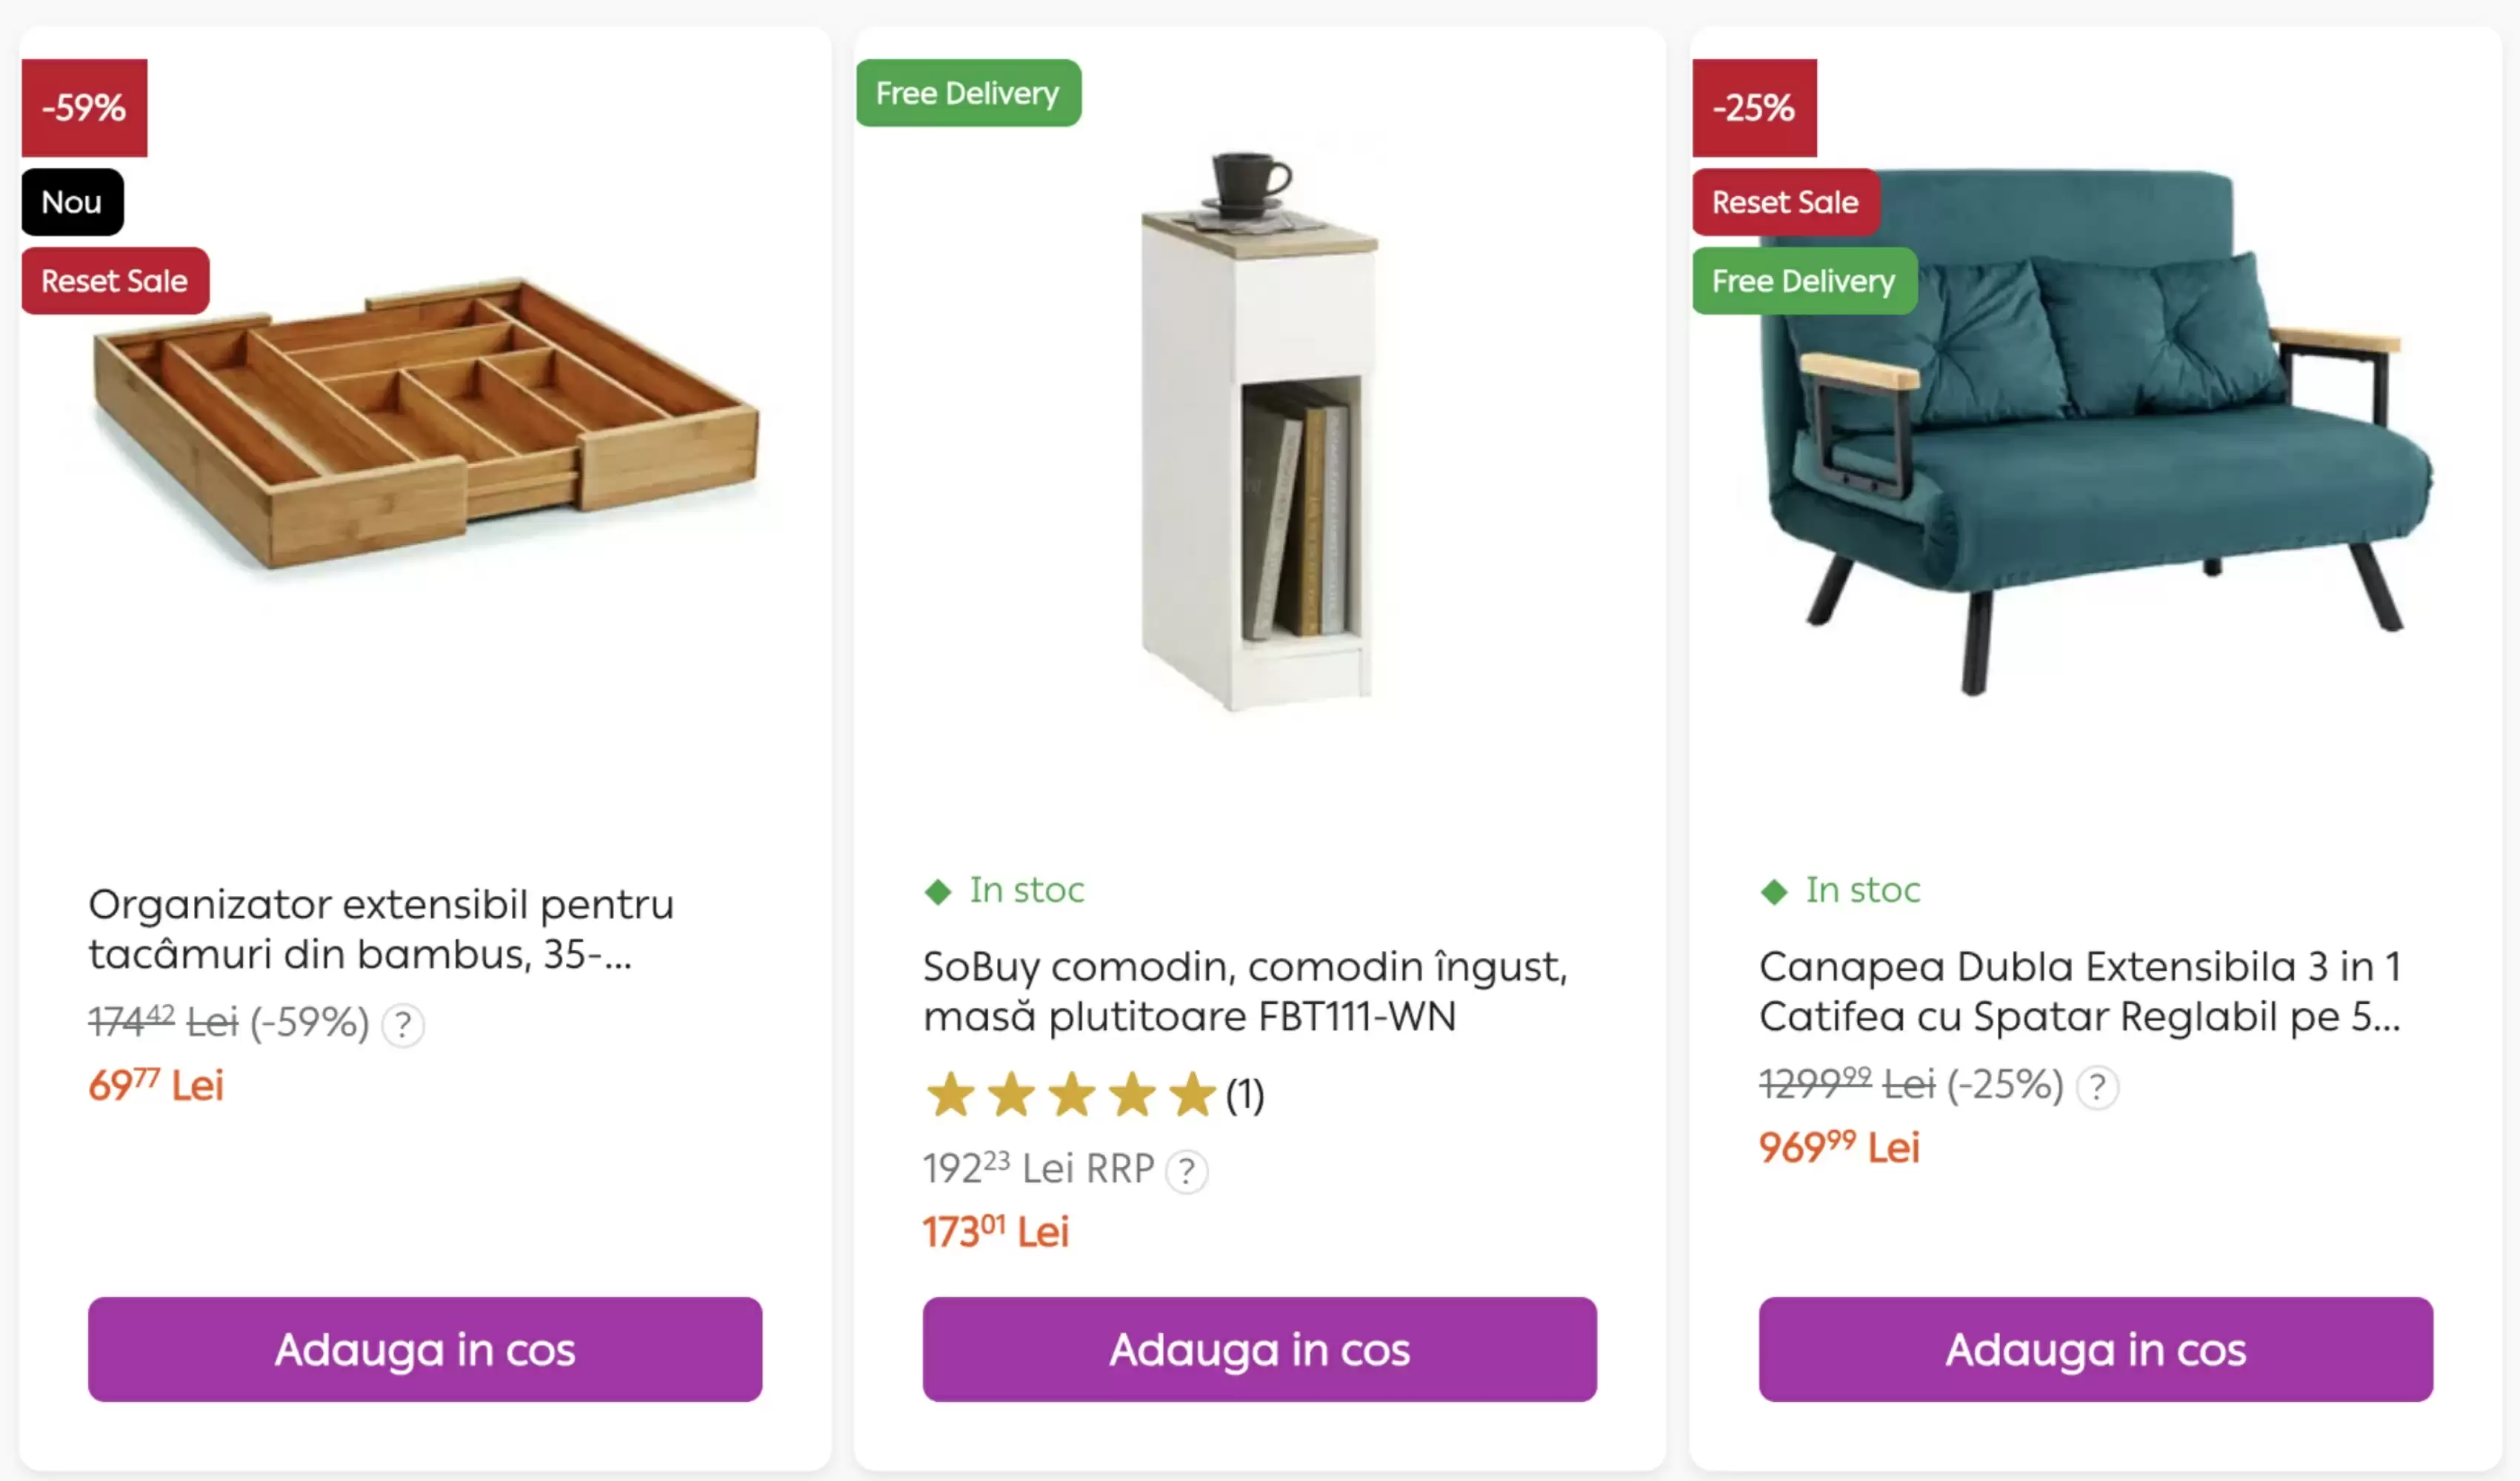Click the Reset Sale badge on bamboo organizer

click(115, 281)
